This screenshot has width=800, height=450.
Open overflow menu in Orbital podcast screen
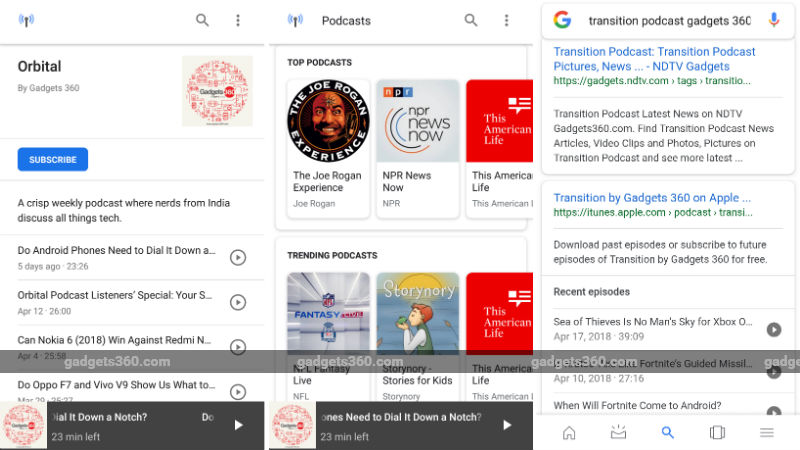coord(238,20)
